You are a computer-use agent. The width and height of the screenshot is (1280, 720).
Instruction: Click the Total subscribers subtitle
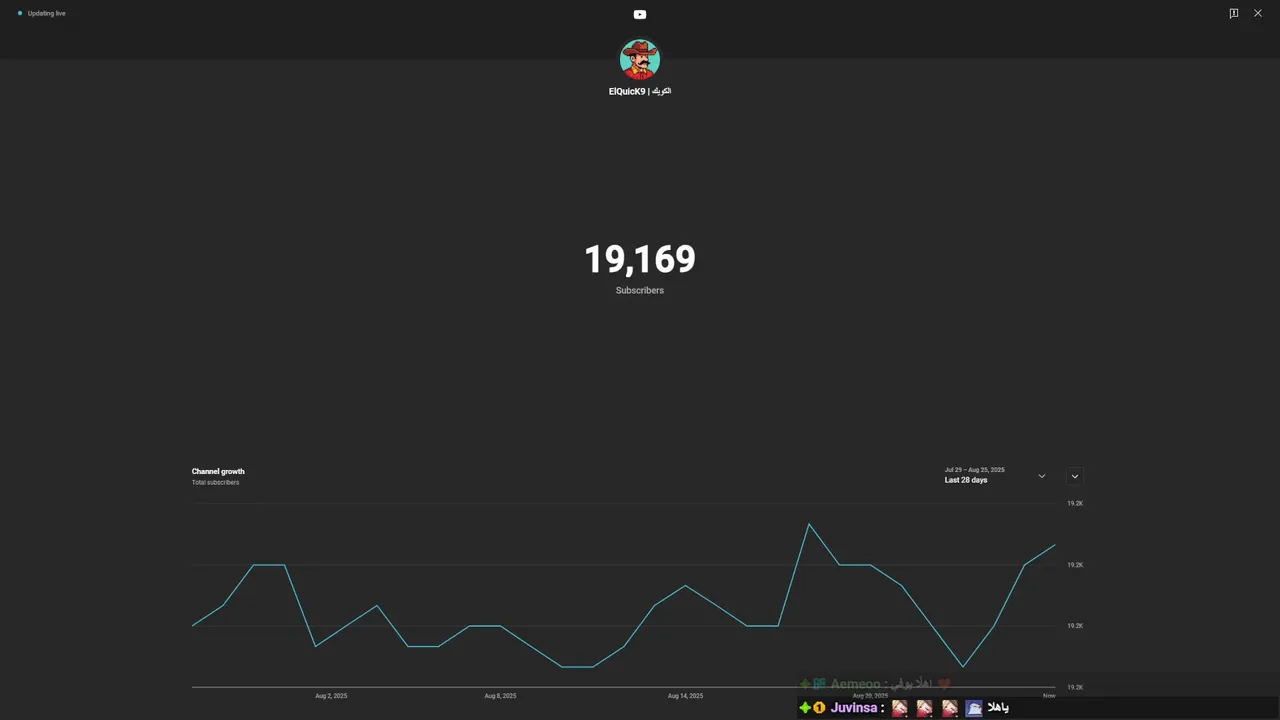coord(215,482)
